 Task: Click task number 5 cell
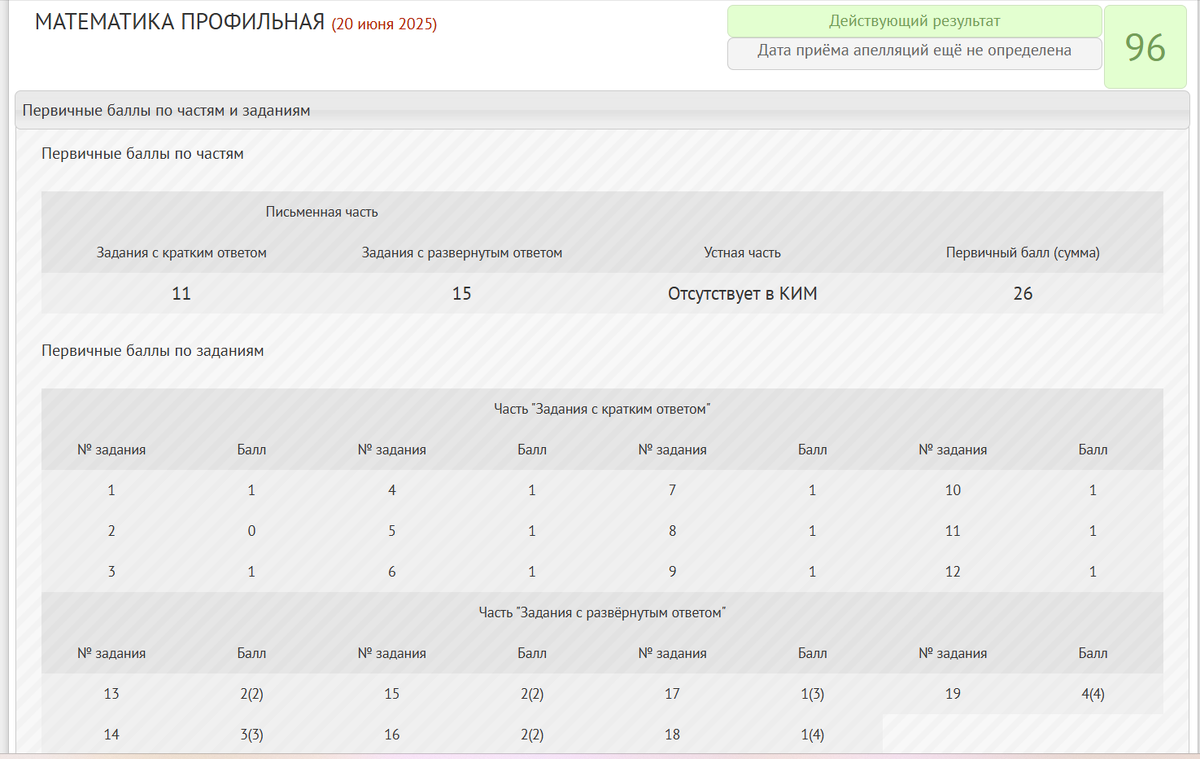pos(392,531)
